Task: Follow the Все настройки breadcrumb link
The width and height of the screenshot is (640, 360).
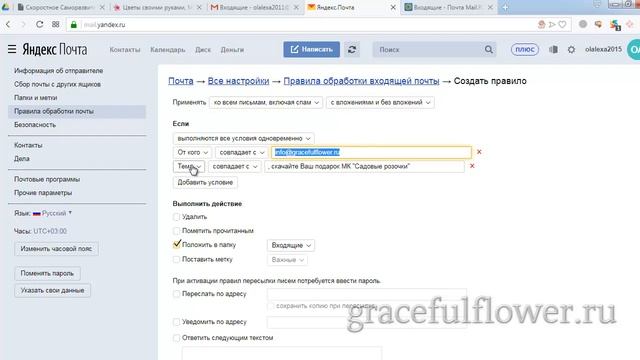Action: [238, 81]
